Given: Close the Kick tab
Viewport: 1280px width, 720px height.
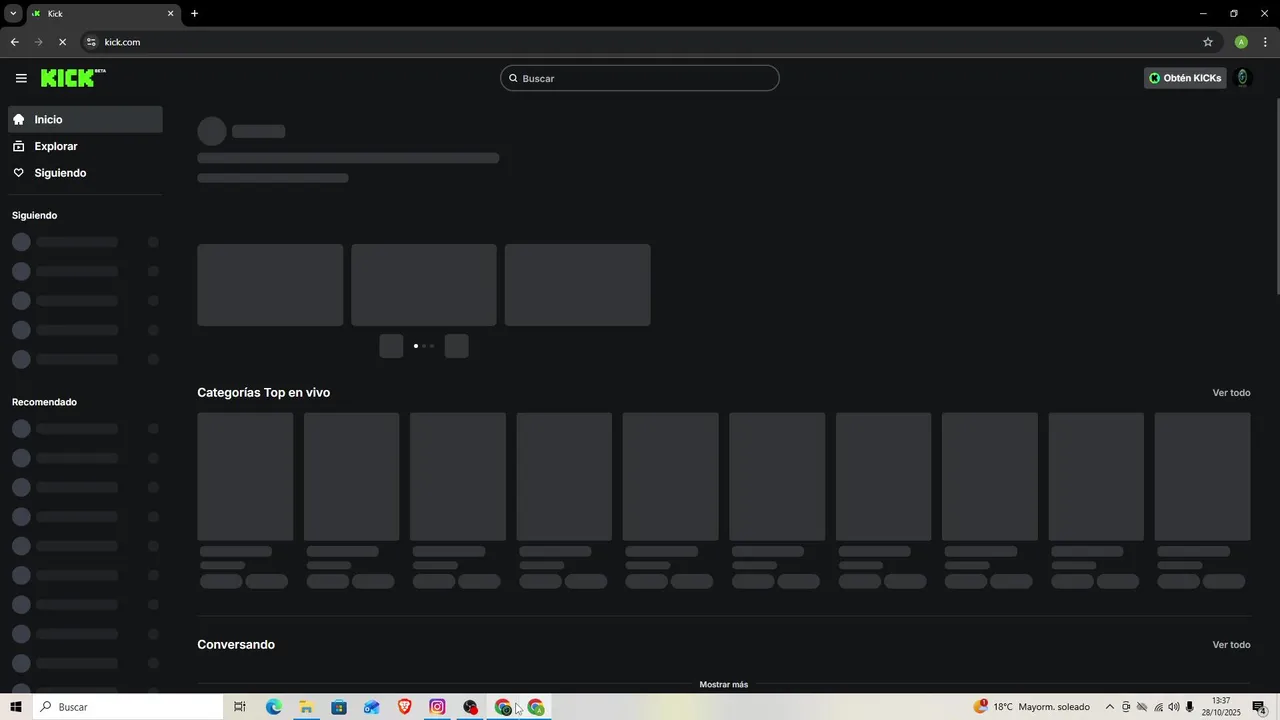Looking at the screenshot, I should (170, 14).
